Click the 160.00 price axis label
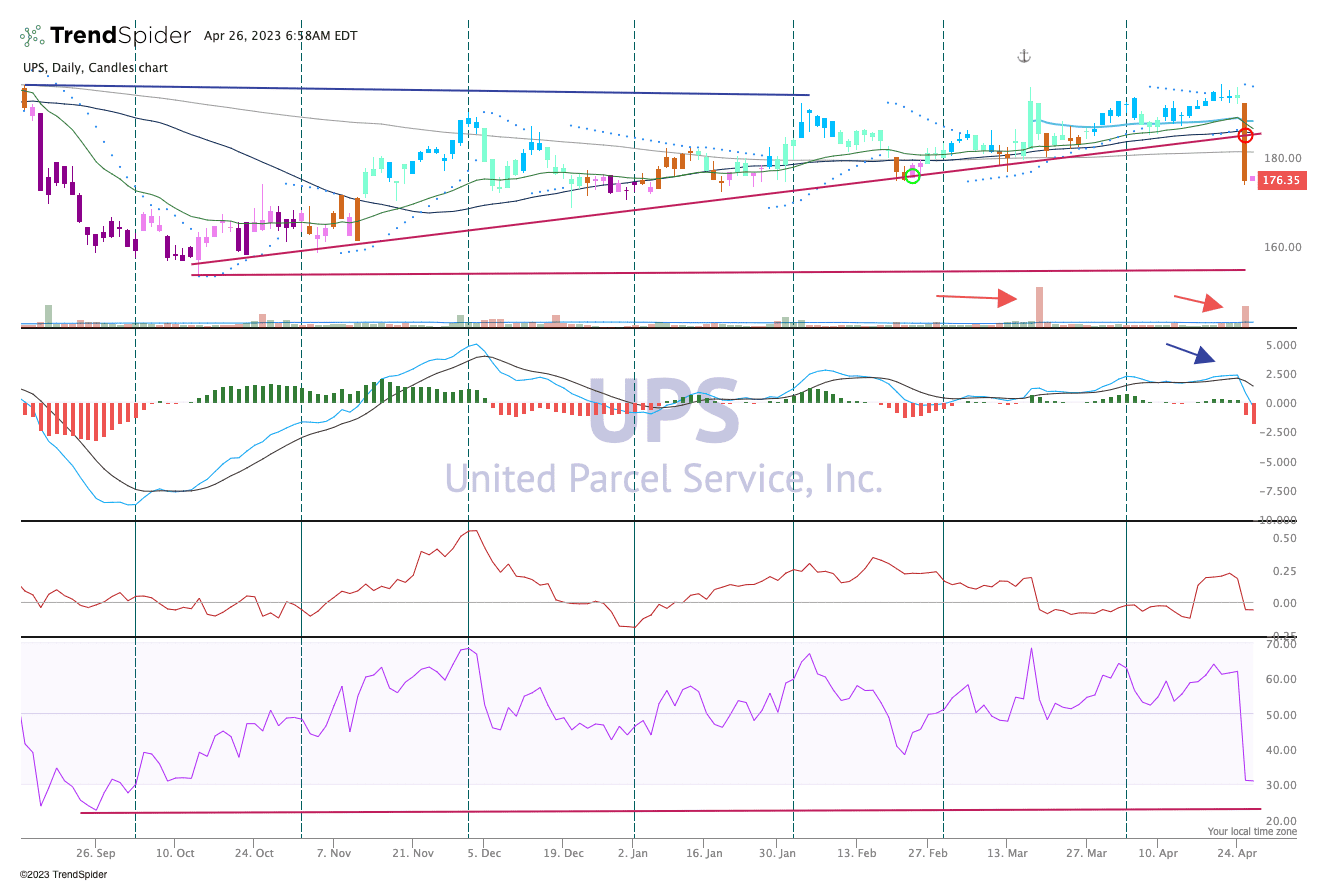 [x=1281, y=247]
